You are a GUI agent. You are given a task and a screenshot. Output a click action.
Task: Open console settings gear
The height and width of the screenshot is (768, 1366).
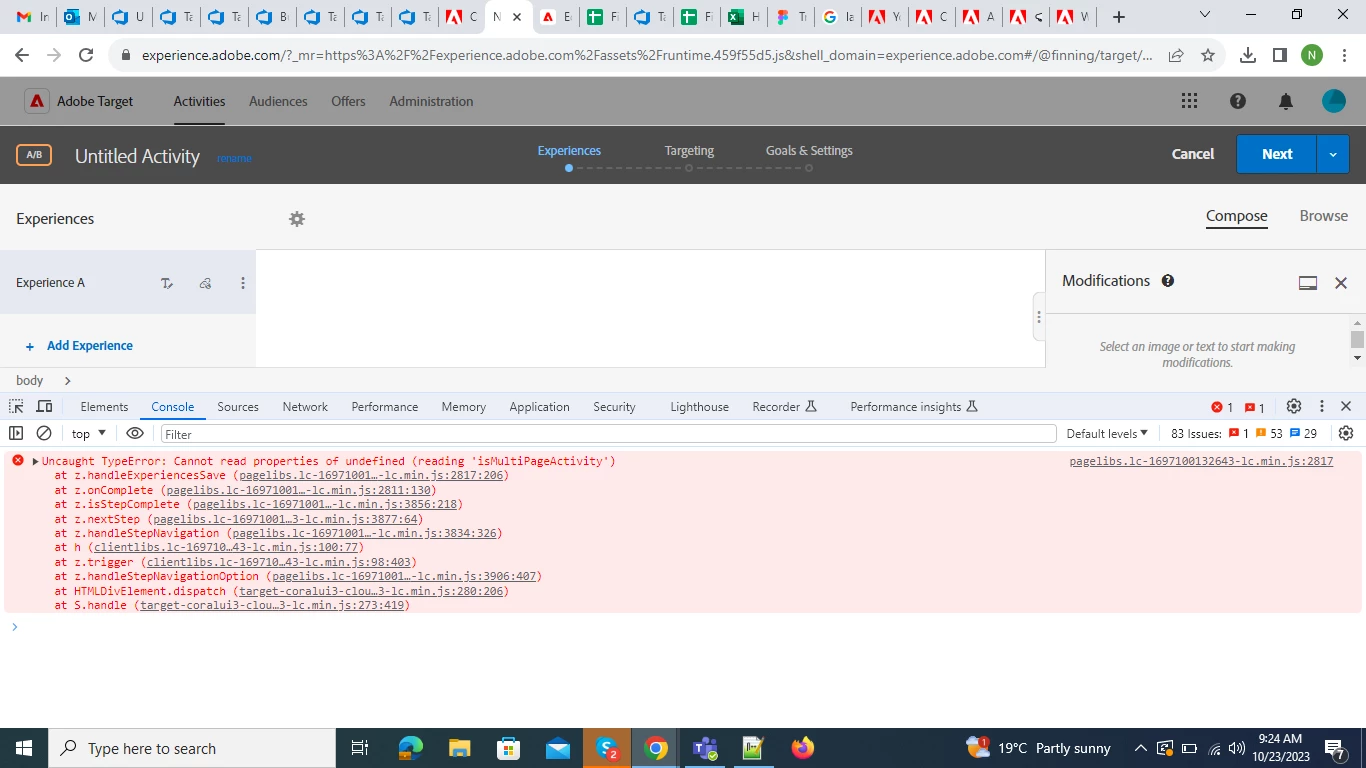(x=1346, y=433)
